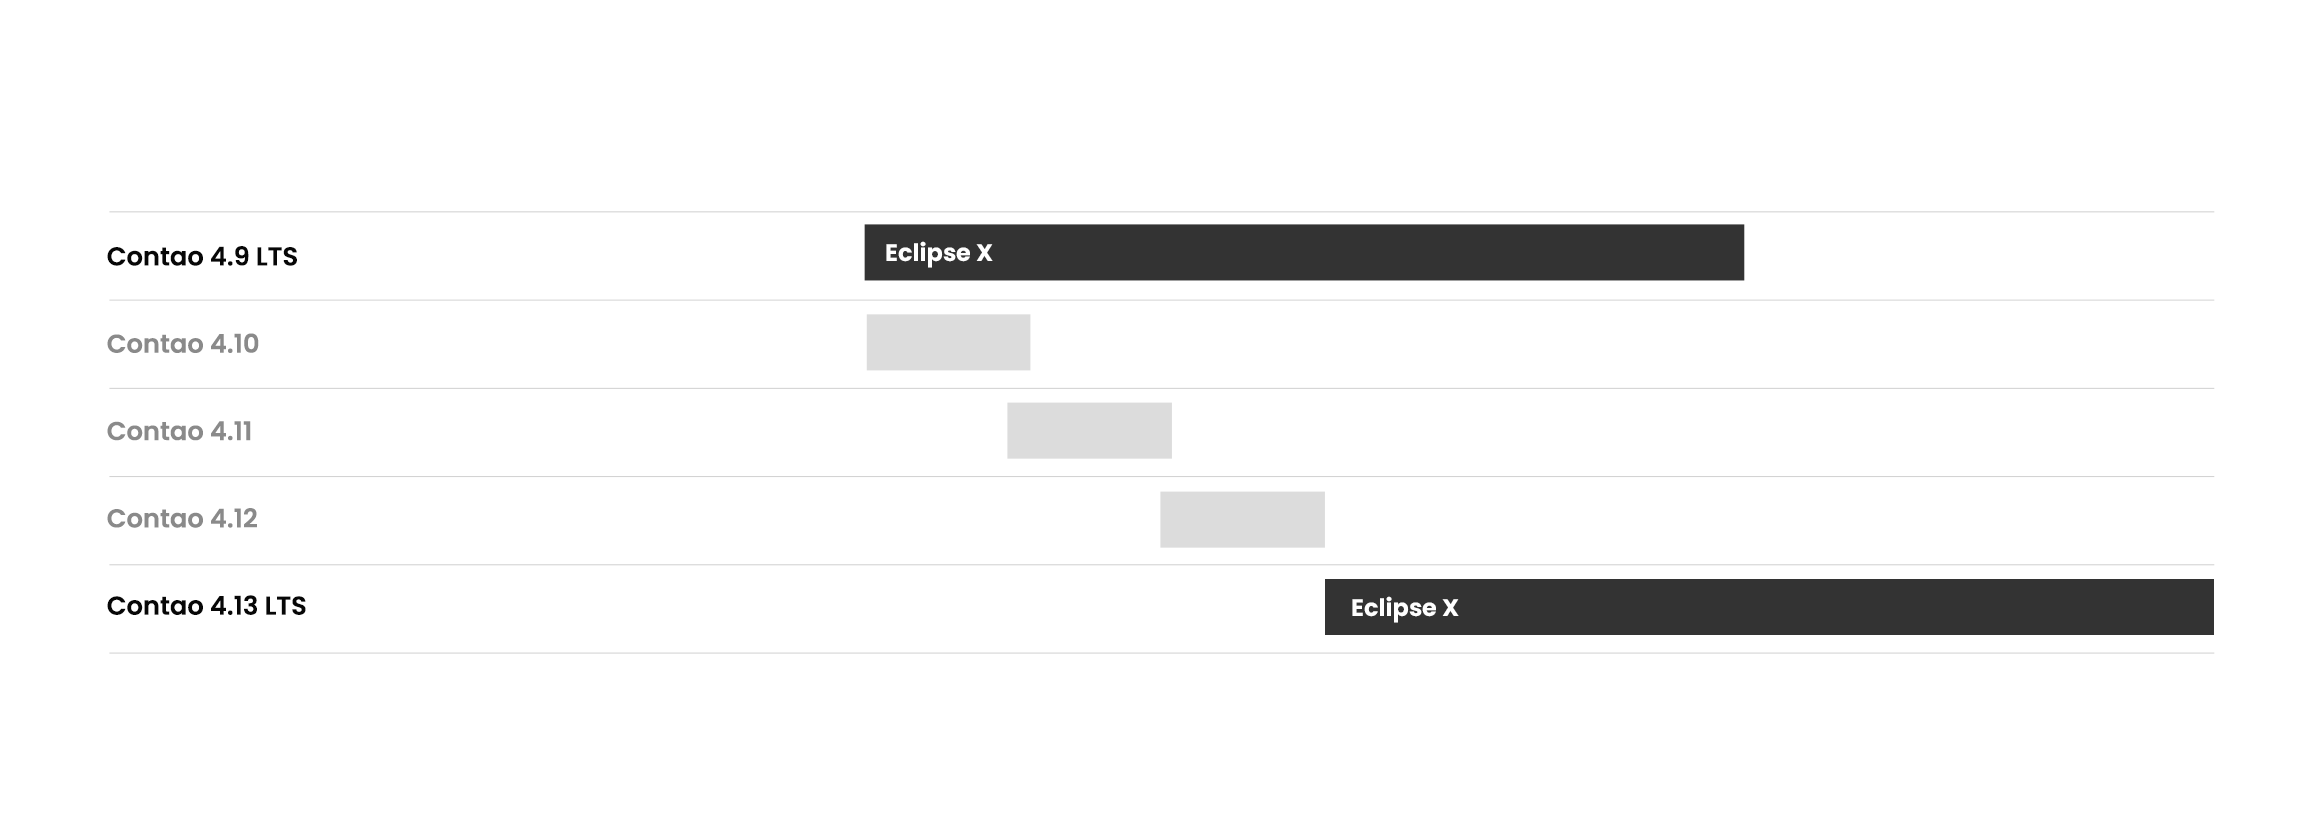Click the Contao 4.12 row label
Viewport: 2320px width, 825px height.
pyautogui.click(x=182, y=518)
